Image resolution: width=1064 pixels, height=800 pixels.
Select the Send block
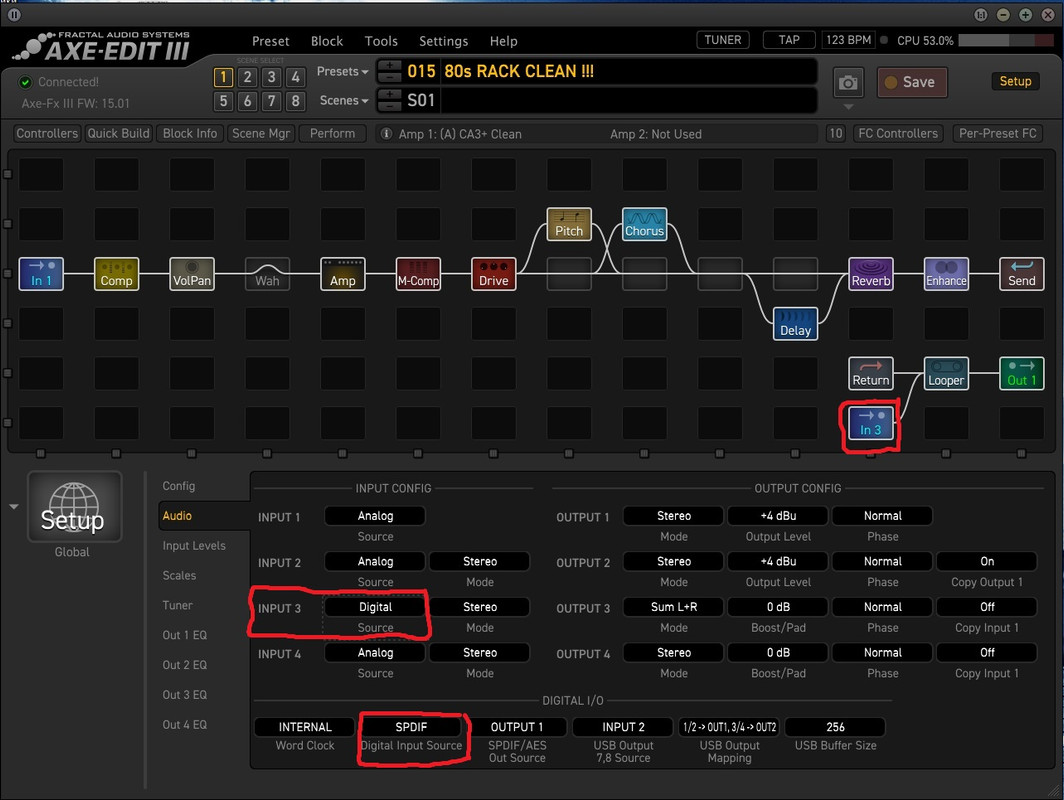1021,273
